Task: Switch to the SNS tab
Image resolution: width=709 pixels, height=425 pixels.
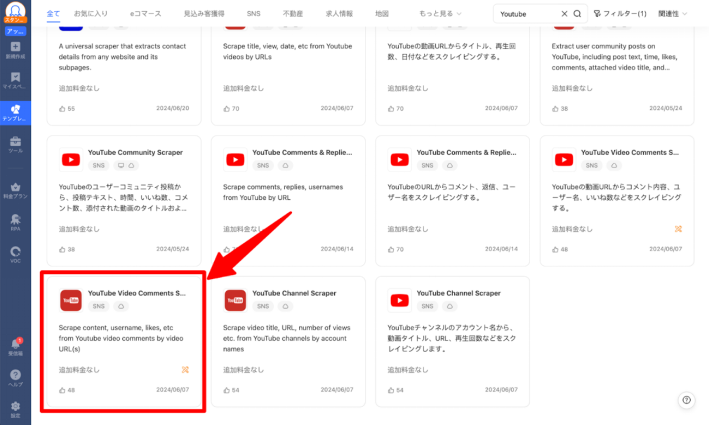Action: [x=254, y=14]
